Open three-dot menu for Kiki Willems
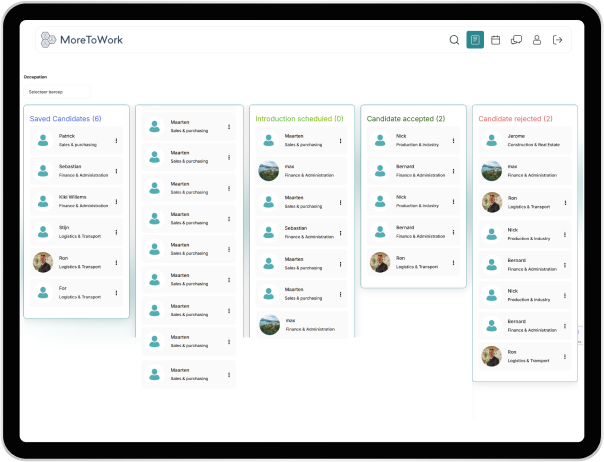 tap(117, 201)
